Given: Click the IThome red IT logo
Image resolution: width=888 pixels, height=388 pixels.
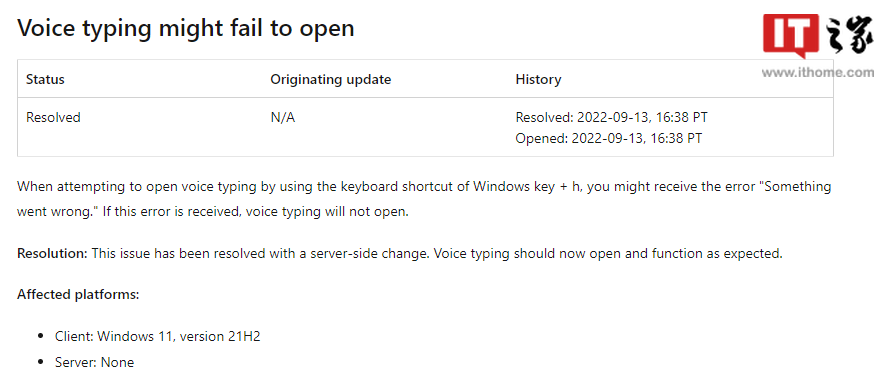Looking at the screenshot, I should pos(791,35).
